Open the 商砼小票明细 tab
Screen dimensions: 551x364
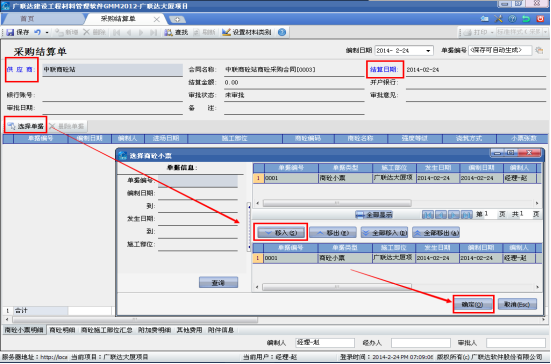[x=24, y=330]
